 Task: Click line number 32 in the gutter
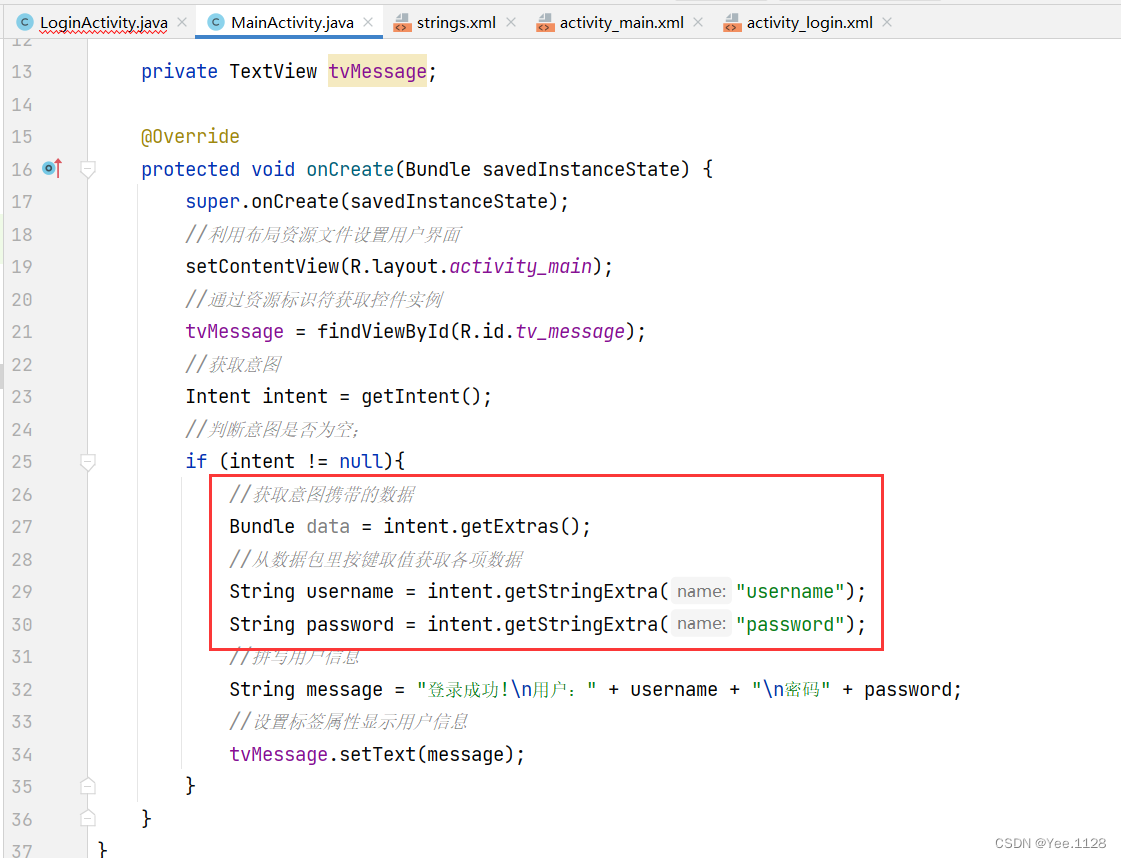point(21,690)
